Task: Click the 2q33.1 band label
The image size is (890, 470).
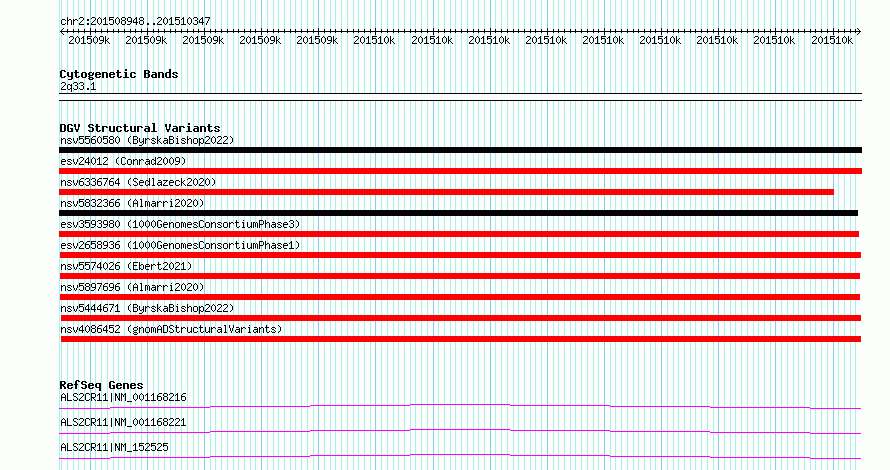Action: coord(78,86)
